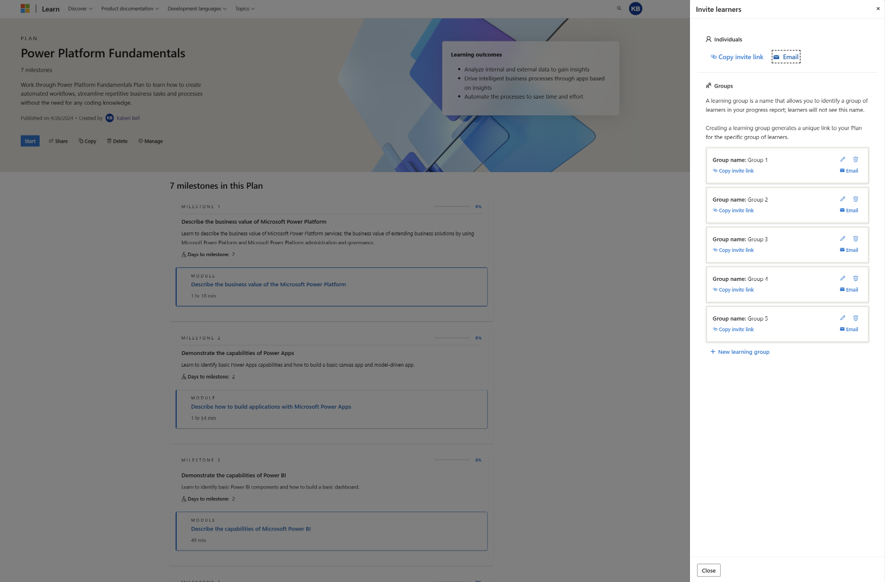Edit the name of Group 2 with the pencil icon

(x=842, y=198)
